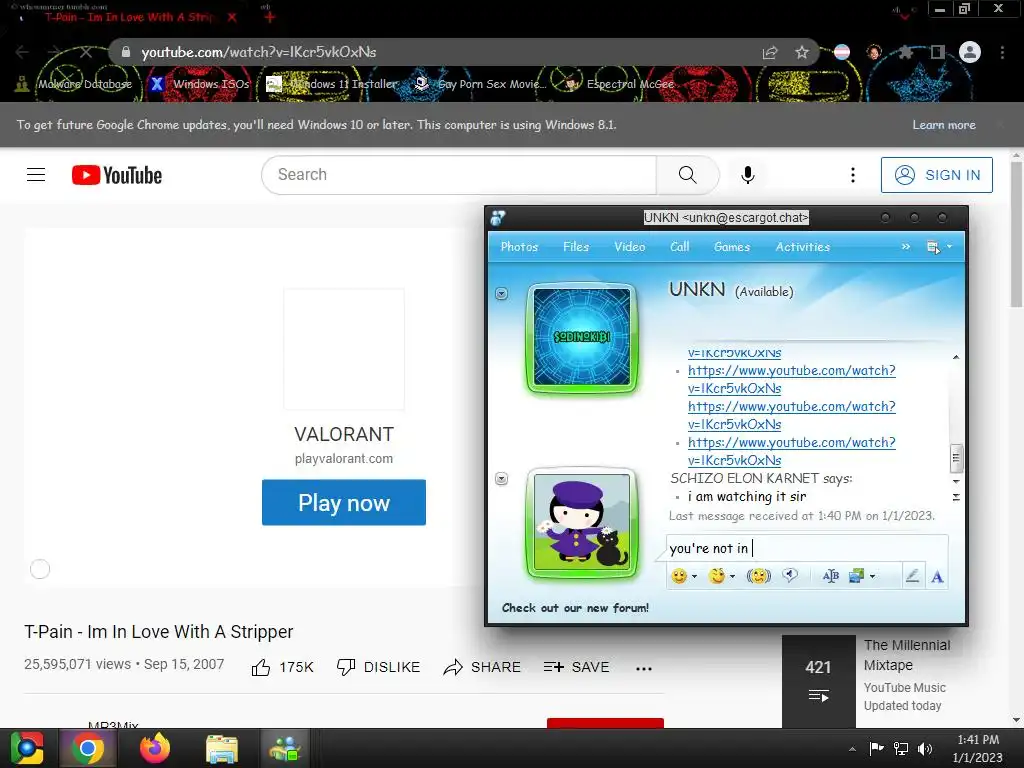Open dropdown arrow beside options icon
The image size is (1024, 768).
click(x=950, y=247)
